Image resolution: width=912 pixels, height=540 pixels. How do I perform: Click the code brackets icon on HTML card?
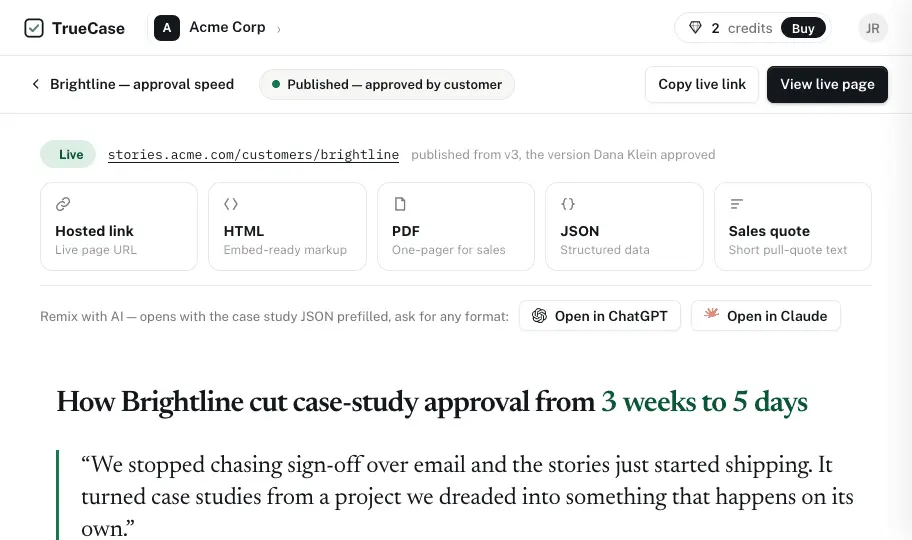click(x=231, y=204)
